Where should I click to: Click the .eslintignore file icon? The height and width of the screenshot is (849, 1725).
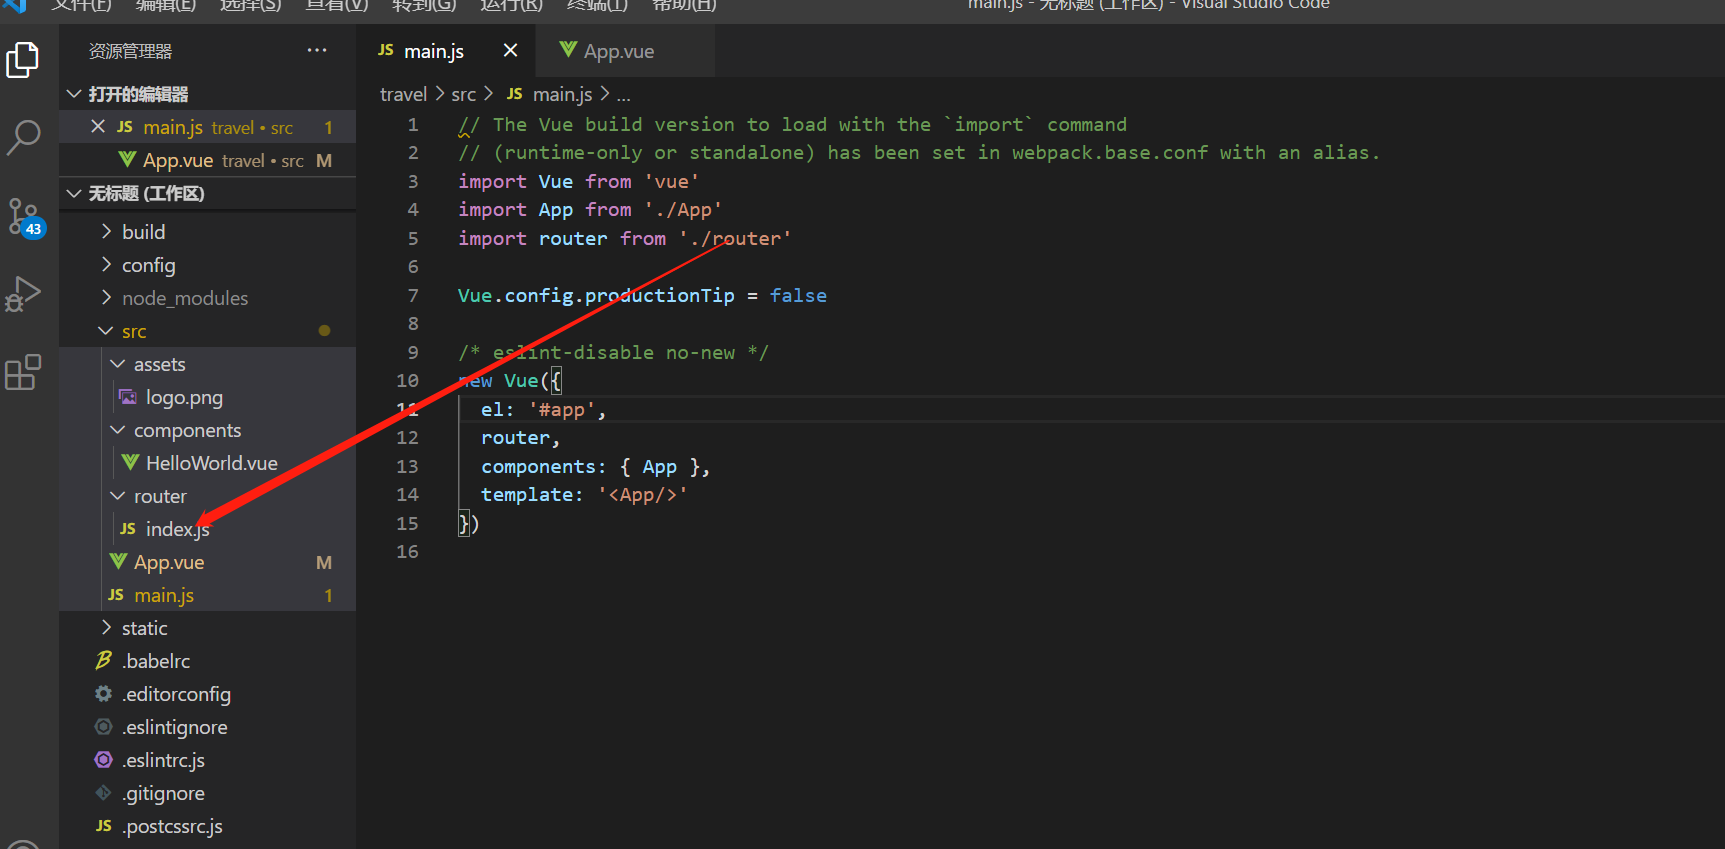[104, 727]
